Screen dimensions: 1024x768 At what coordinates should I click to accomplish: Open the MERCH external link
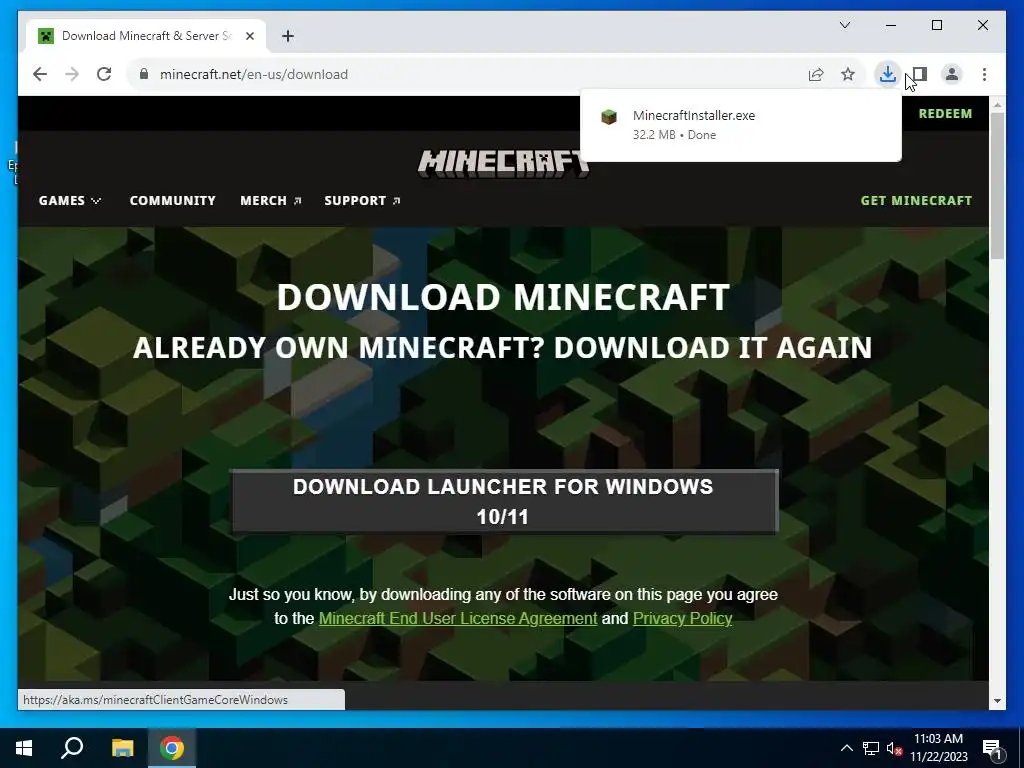click(270, 200)
